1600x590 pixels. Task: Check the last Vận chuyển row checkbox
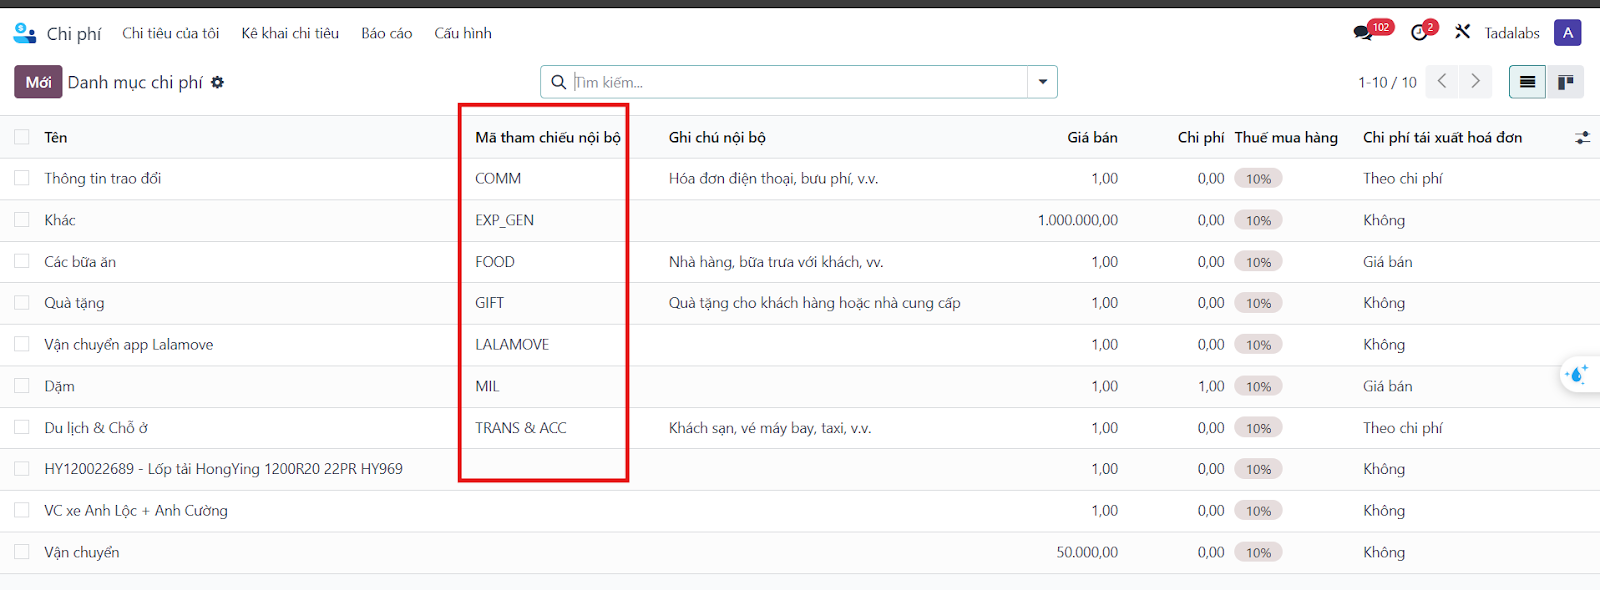[x=21, y=552]
